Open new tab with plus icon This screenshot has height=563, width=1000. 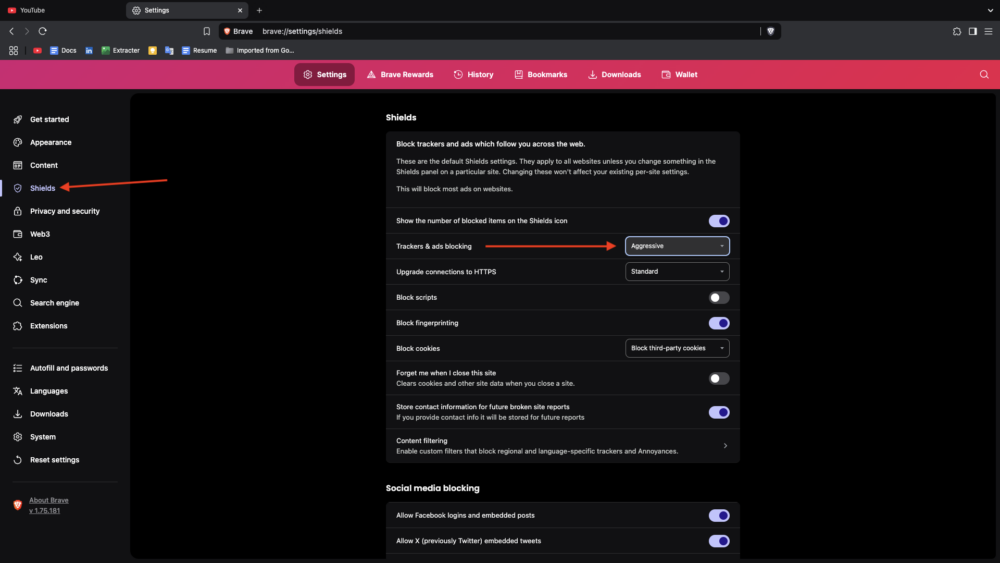click(259, 10)
